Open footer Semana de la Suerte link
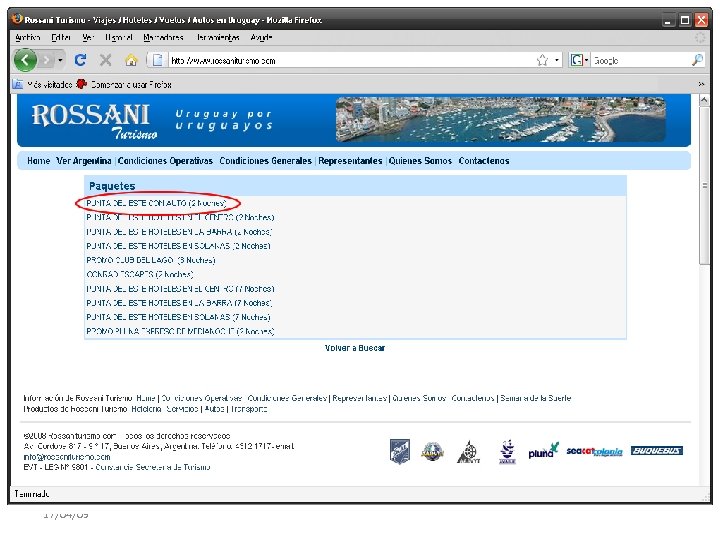Image resolution: width=720 pixels, height=540 pixels. tap(535, 398)
